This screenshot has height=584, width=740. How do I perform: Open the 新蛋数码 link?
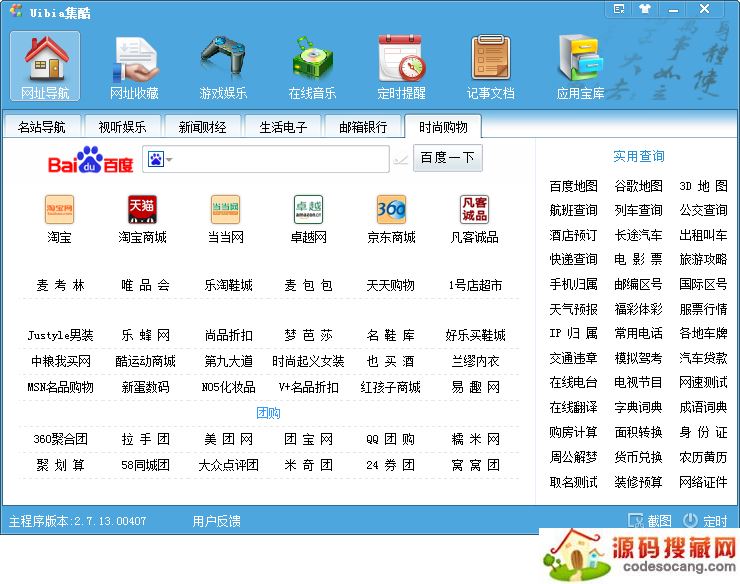click(x=145, y=387)
